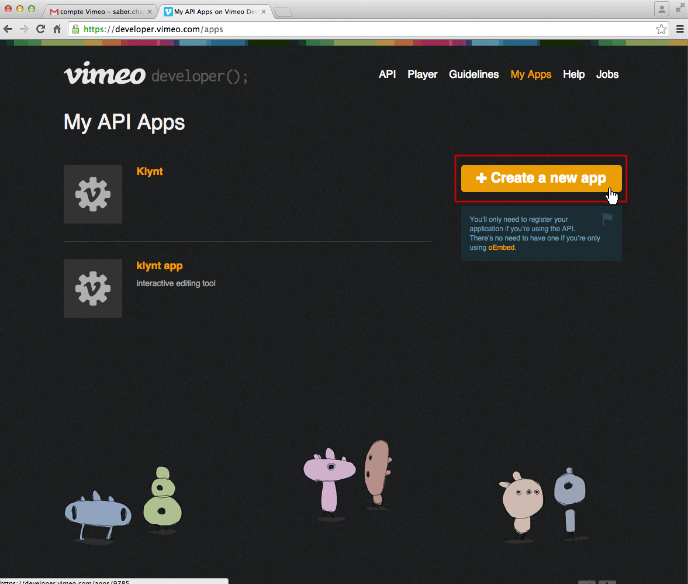Open the klynt app title link
The height and width of the screenshot is (584, 688).
click(159, 265)
